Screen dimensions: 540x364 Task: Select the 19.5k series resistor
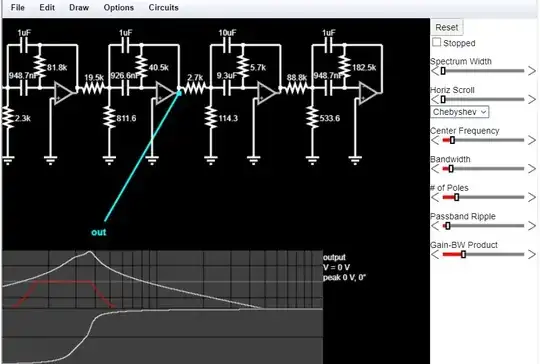(93, 89)
